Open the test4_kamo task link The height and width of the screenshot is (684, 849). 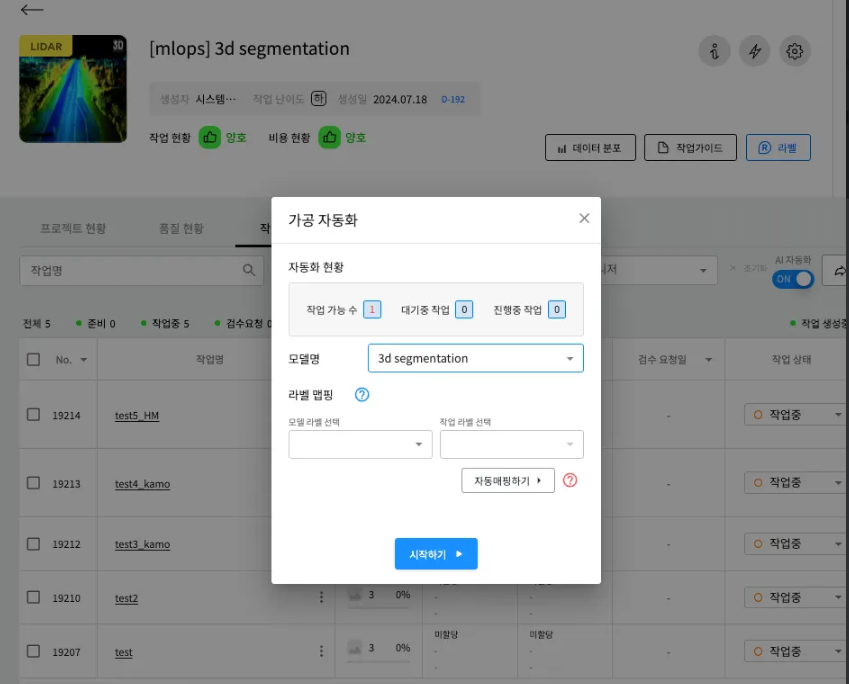pos(142,484)
